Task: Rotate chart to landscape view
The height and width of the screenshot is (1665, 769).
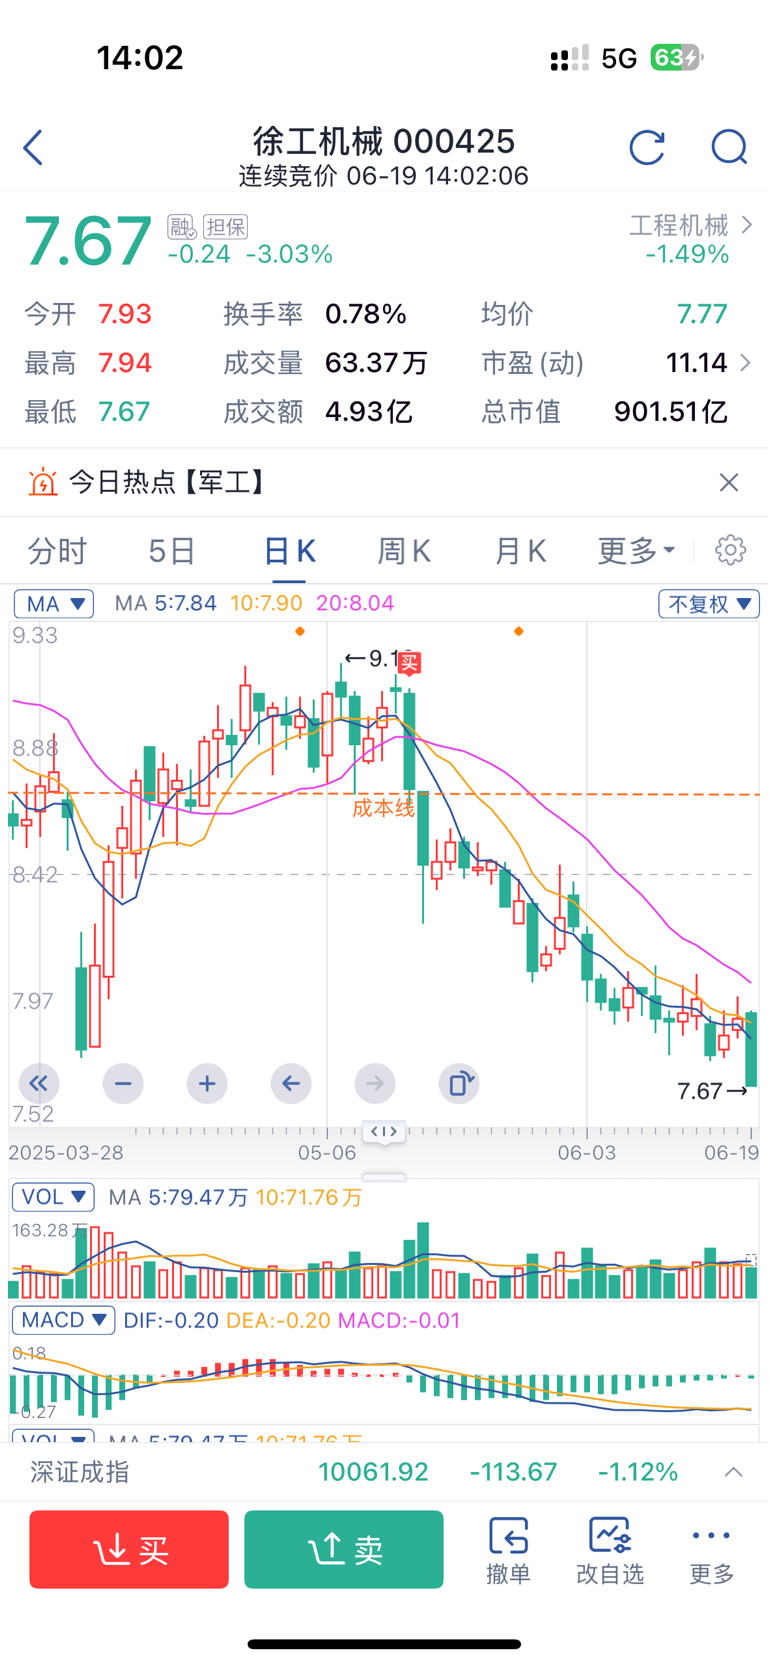Action: pyautogui.click(x=459, y=1083)
